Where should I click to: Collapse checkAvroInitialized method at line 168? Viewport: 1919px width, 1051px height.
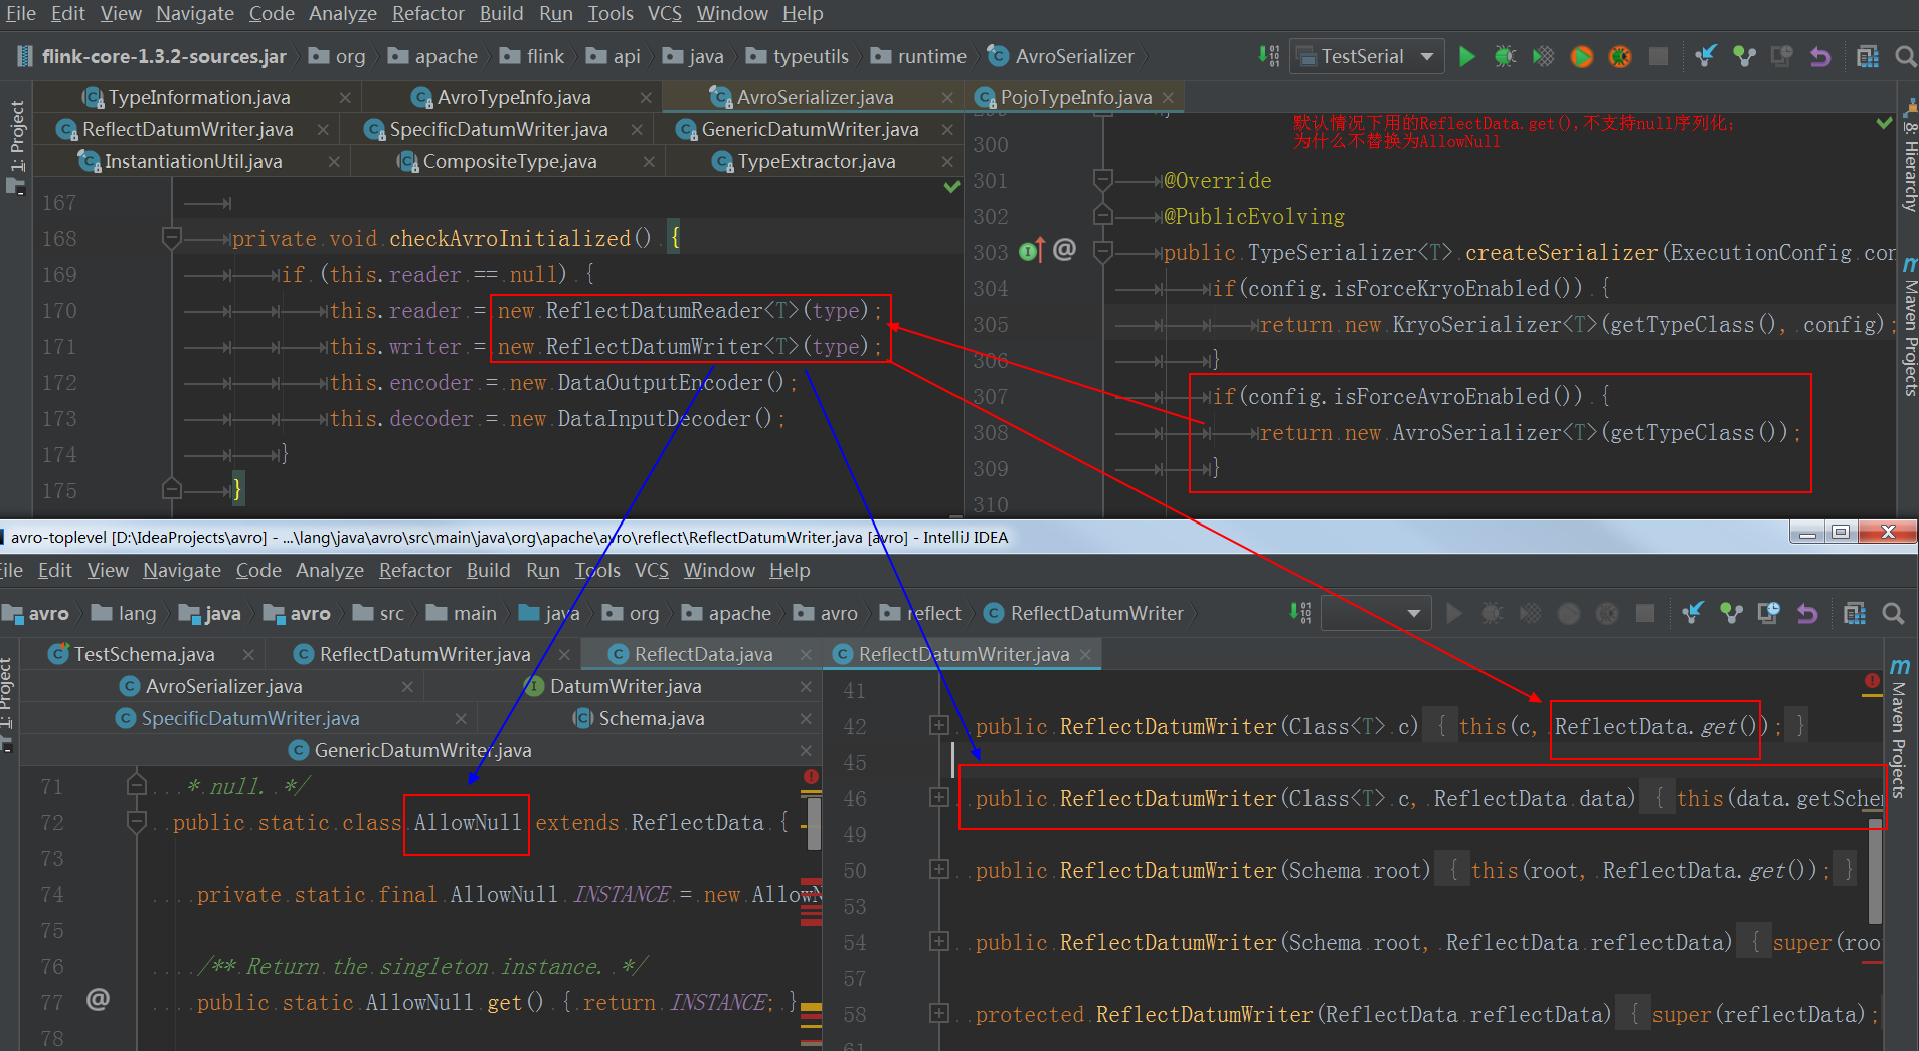click(x=171, y=238)
